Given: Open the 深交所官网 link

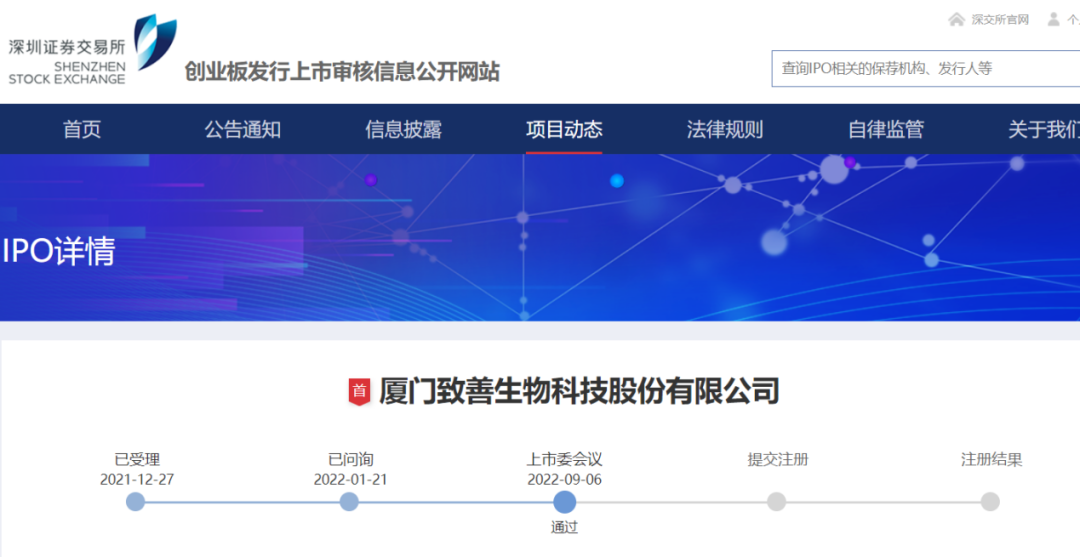Looking at the screenshot, I should coord(999,19).
